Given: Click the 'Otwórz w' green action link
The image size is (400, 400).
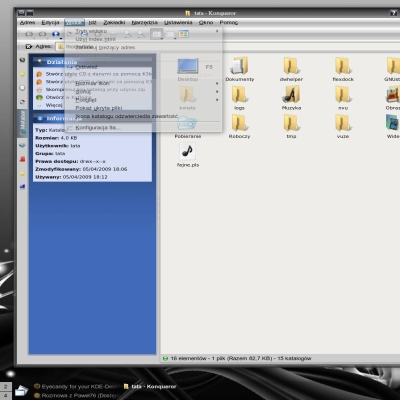Looking at the screenshot, I should click(68, 97).
